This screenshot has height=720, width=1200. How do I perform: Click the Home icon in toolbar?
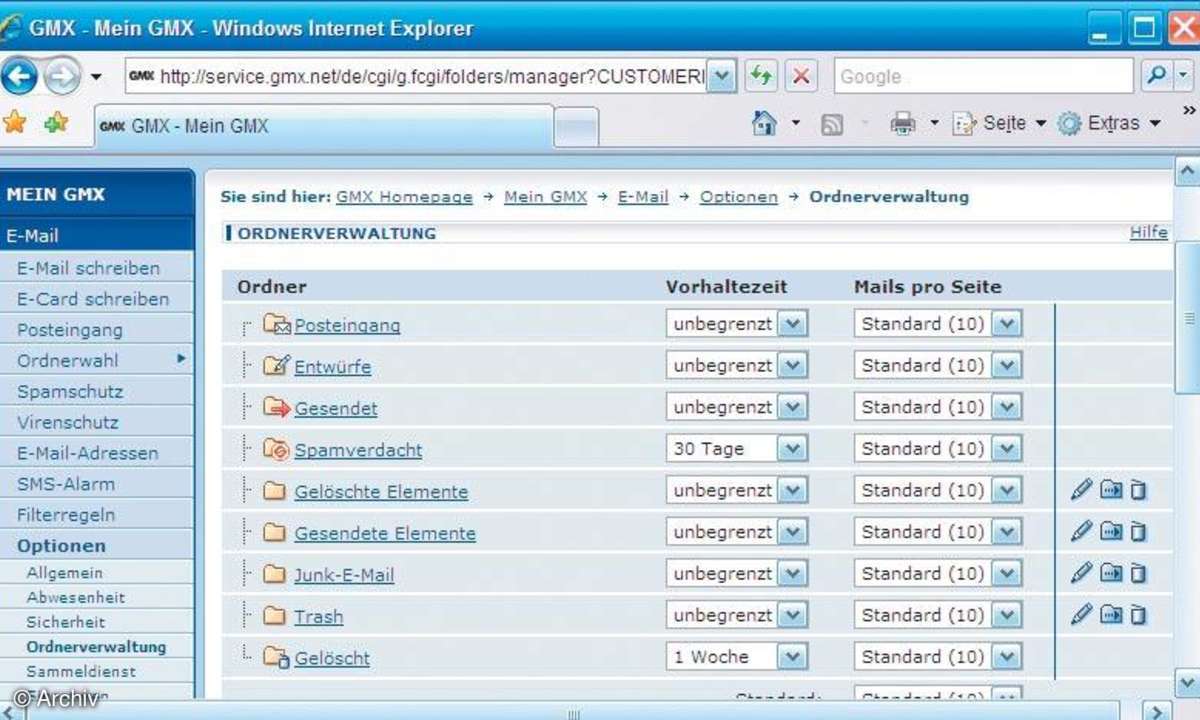point(764,123)
